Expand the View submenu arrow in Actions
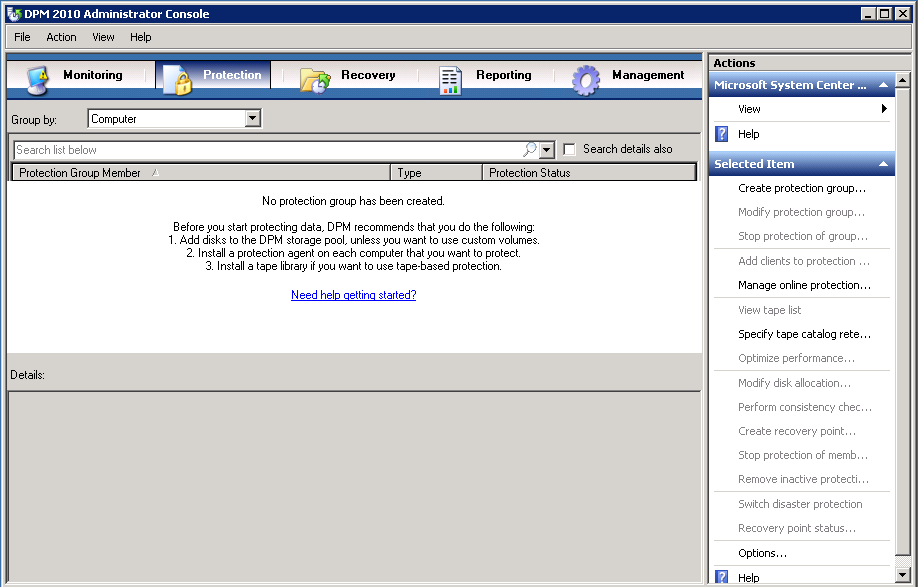Viewport: 918px width, 587px height. (884, 109)
